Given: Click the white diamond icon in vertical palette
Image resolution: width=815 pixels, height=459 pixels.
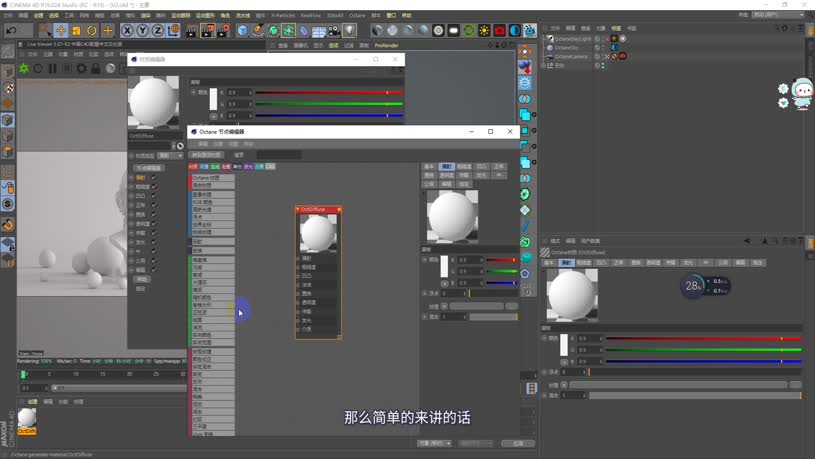Looking at the screenshot, I should 525,210.
